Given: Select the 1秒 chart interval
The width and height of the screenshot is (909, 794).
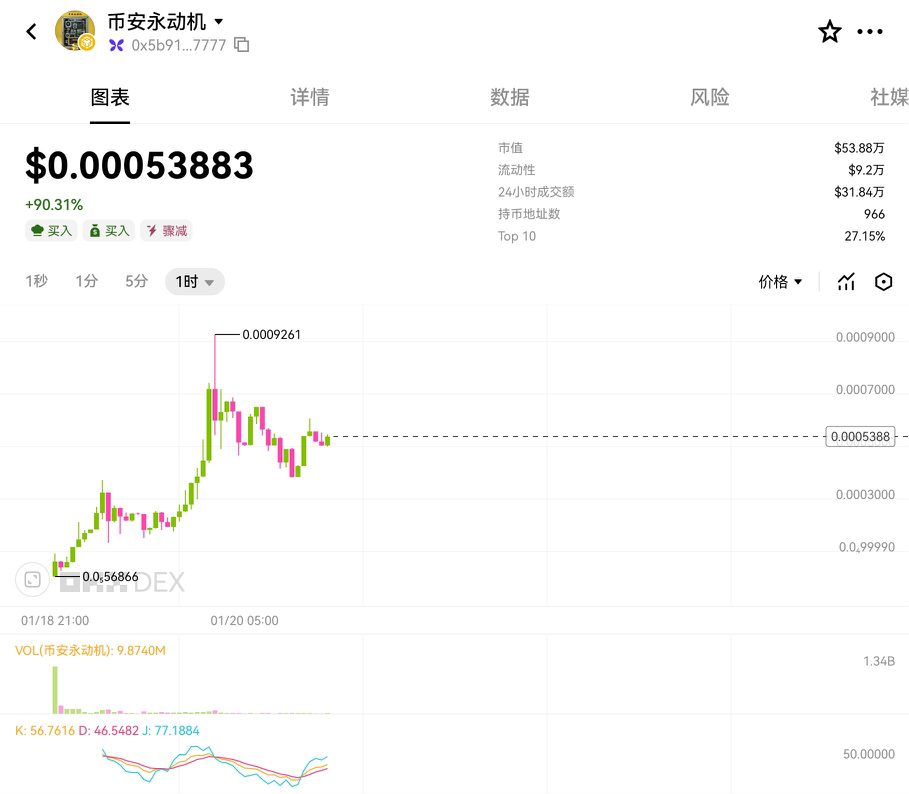Looking at the screenshot, I should click(x=37, y=281).
